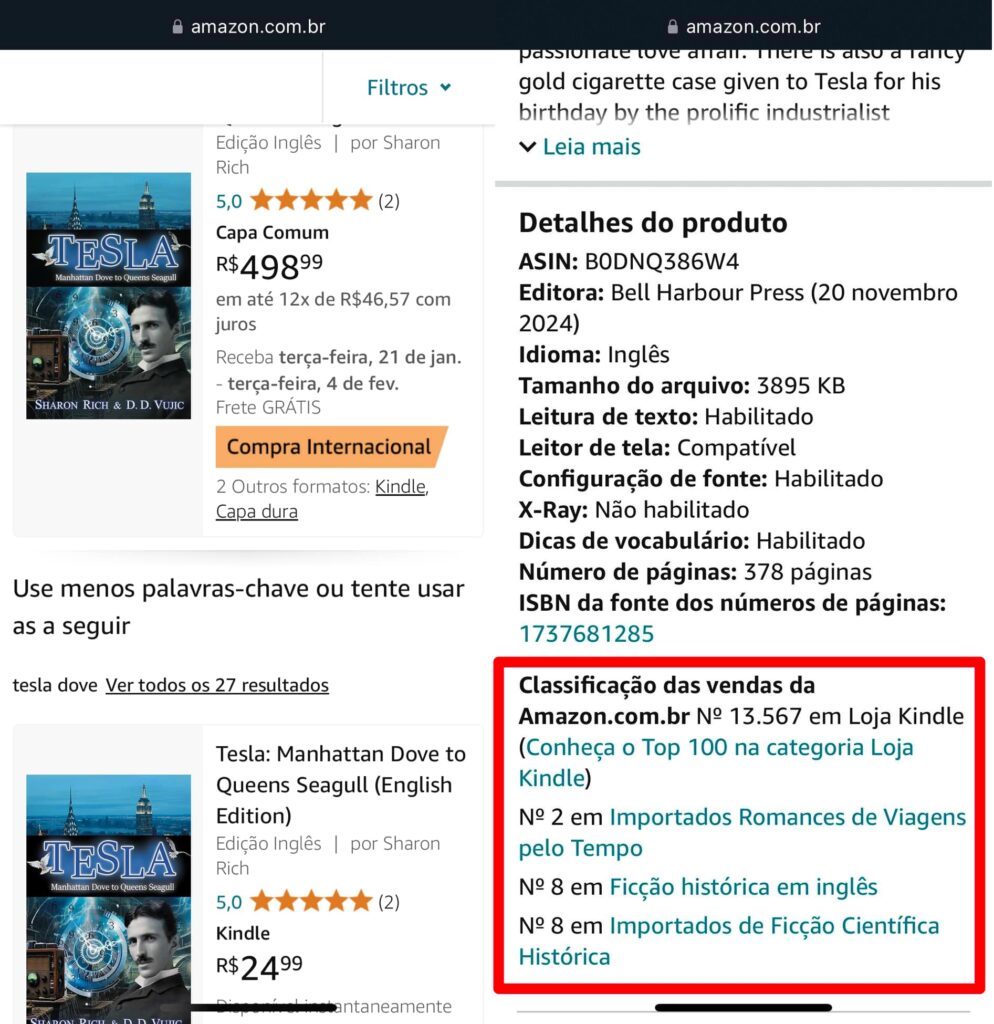Image resolution: width=994 pixels, height=1024 pixels.
Task: Open the Kindle edition Tesla book cover
Action: point(108,899)
